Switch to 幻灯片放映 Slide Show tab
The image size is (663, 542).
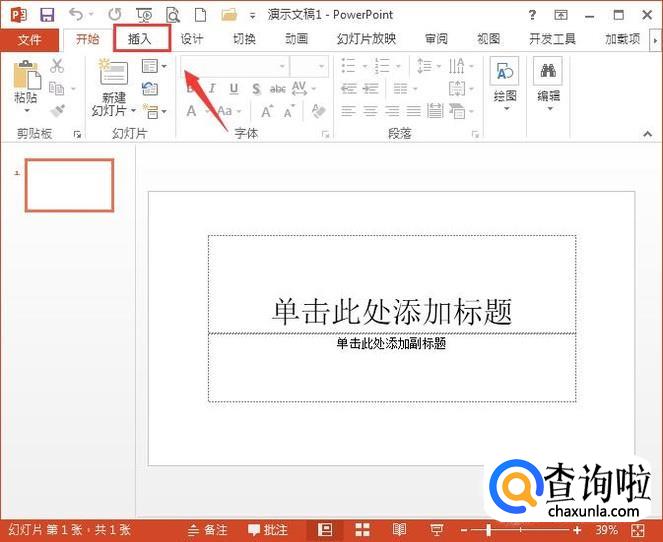coord(366,39)
